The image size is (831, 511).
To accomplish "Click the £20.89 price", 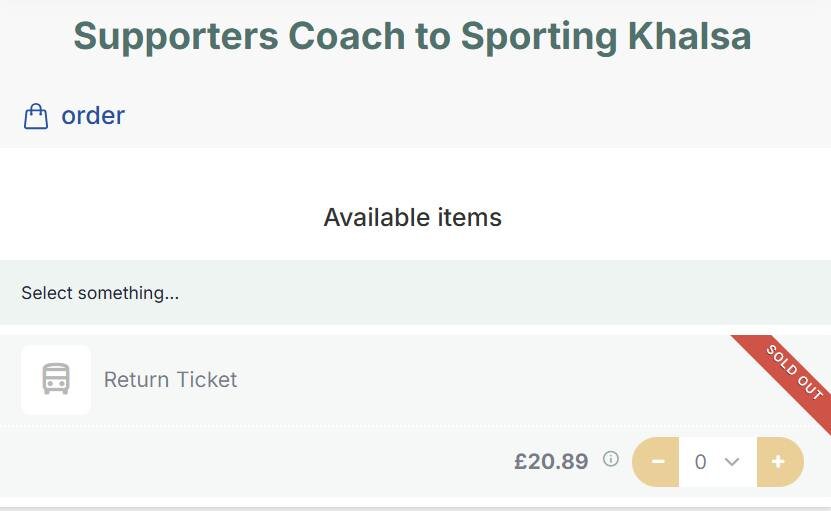I will 551,462.
